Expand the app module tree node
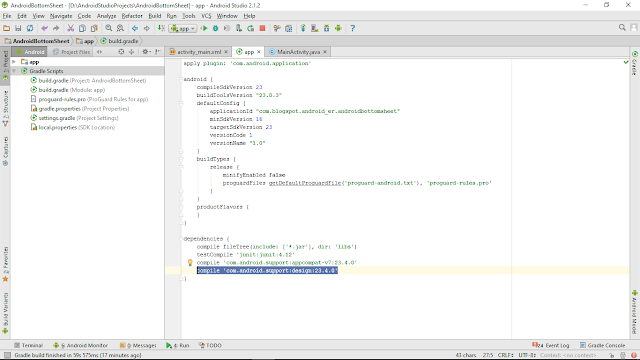The width and height of the screenshot is (640, 360). point(14,62)
